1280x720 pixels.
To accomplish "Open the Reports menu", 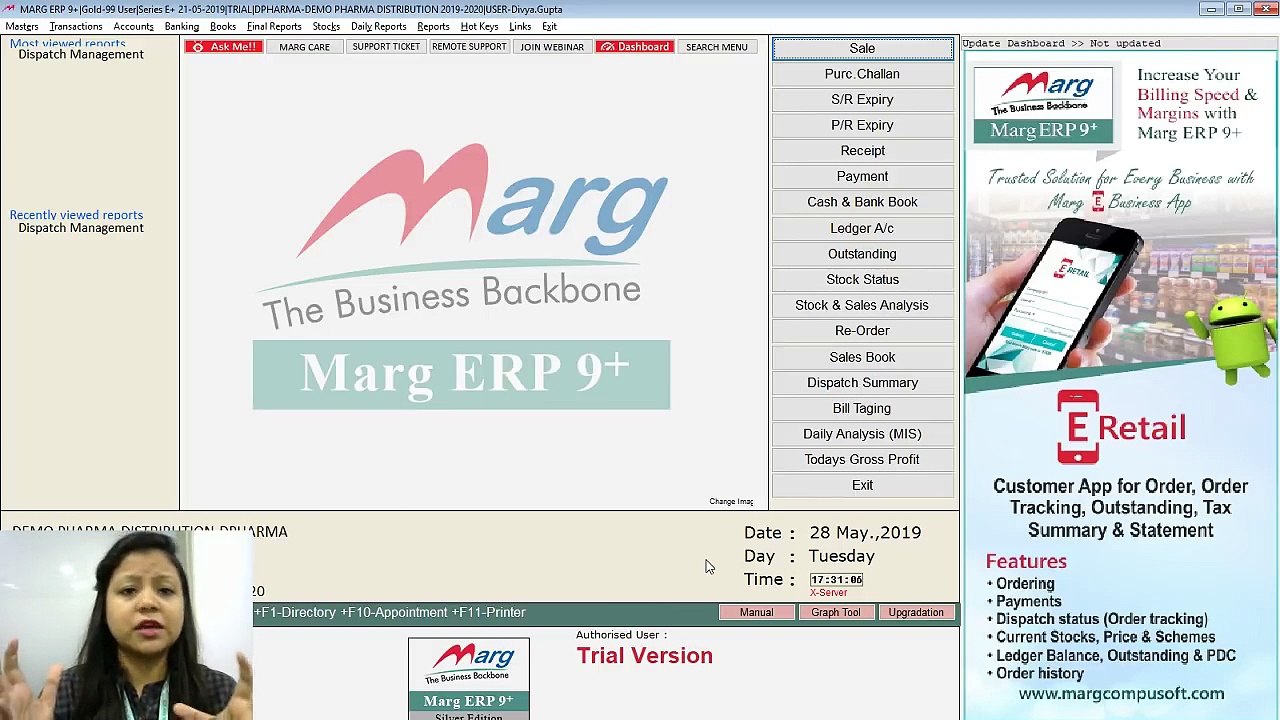I will [433, 26].
